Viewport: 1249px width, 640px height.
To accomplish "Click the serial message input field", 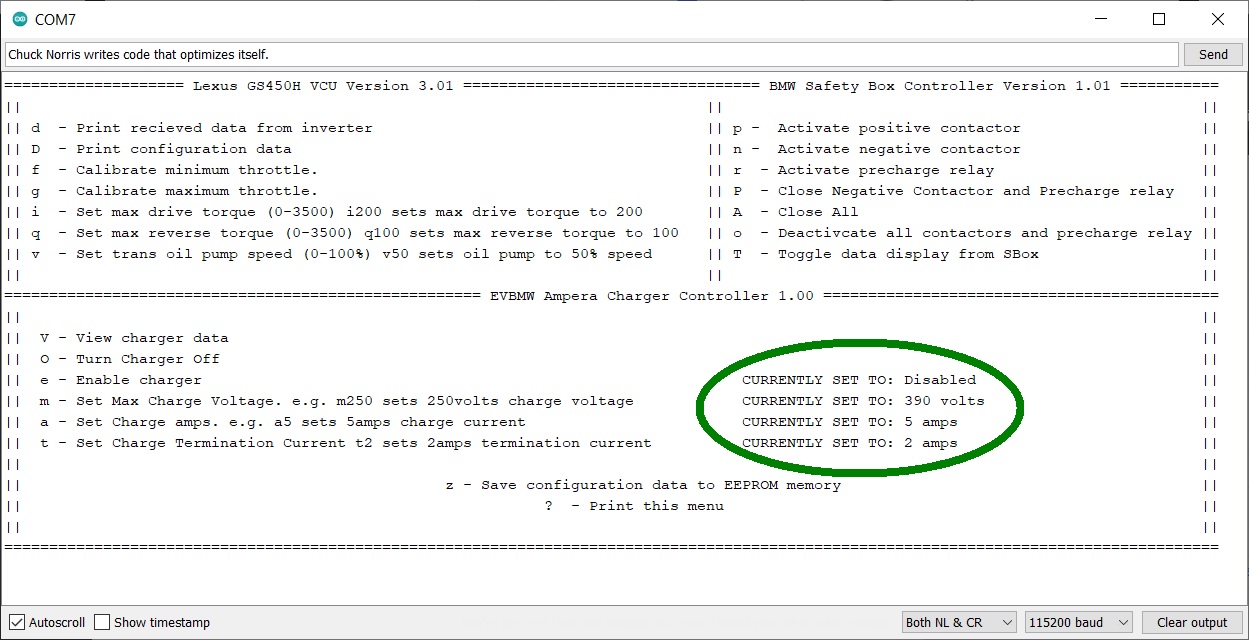I will pos(591,55).
